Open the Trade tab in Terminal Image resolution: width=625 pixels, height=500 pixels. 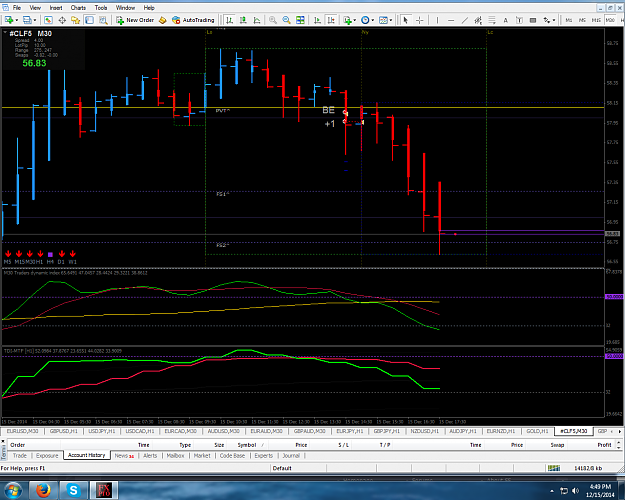(20, 455)
